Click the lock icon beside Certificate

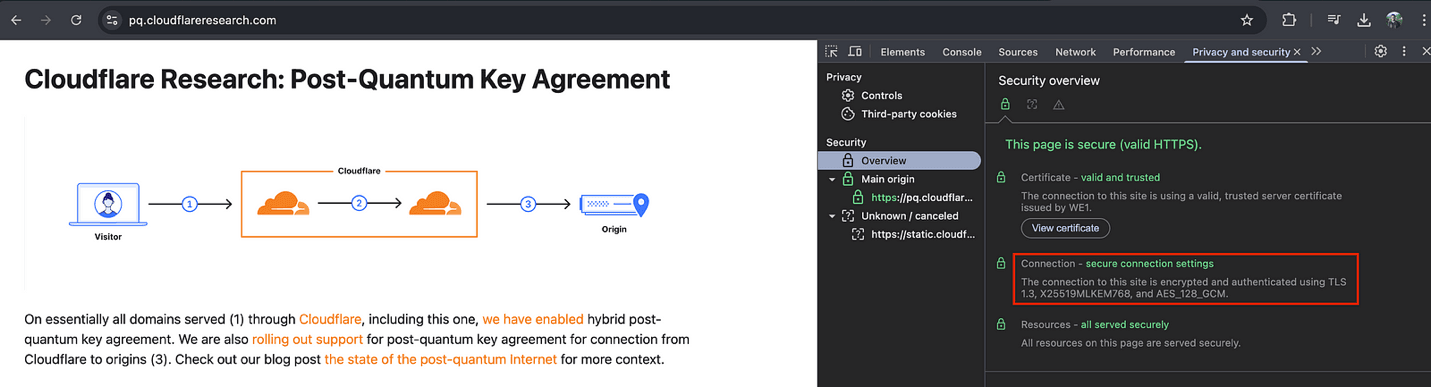click(1001, 177)
